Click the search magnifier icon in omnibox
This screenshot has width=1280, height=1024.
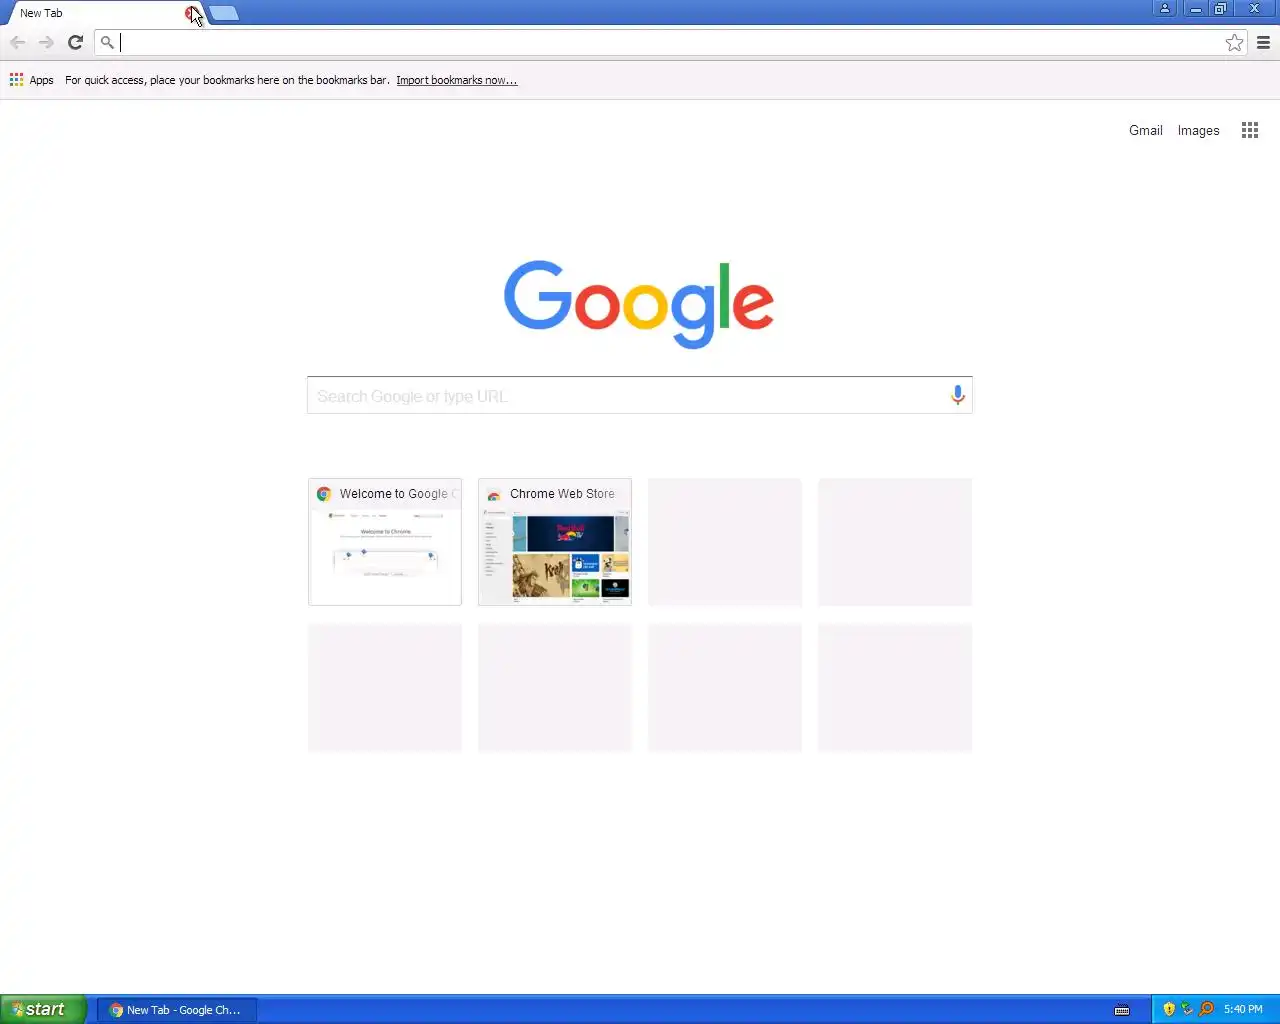pyautogui.click(x=107, y=42)
